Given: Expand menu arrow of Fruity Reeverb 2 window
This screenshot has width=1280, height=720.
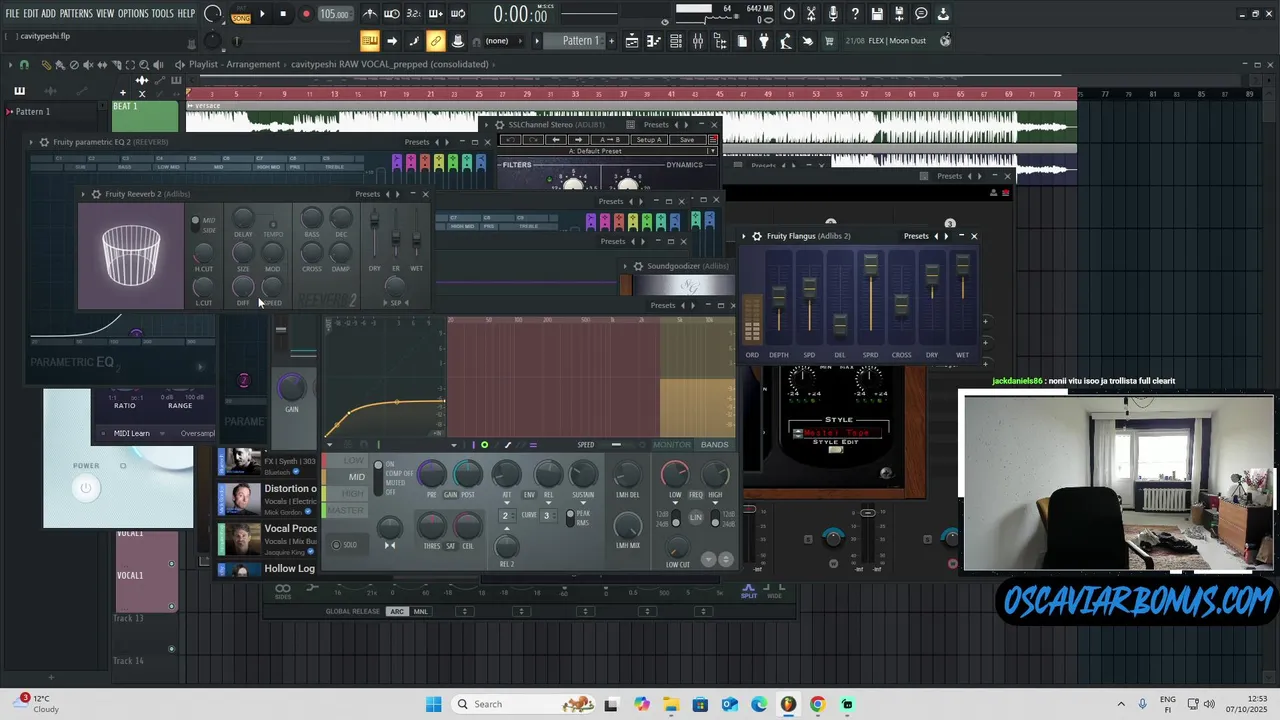Looking at the screenshot, I should (x=84, y=194).
